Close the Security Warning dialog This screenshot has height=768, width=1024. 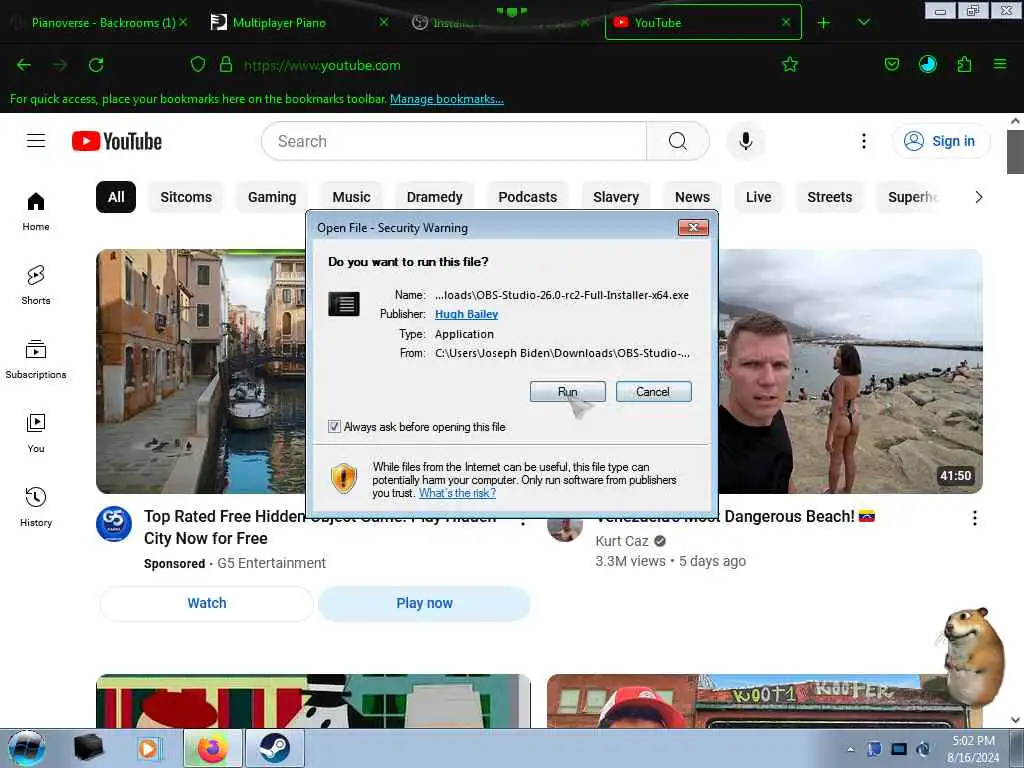[x=693, y=227]
